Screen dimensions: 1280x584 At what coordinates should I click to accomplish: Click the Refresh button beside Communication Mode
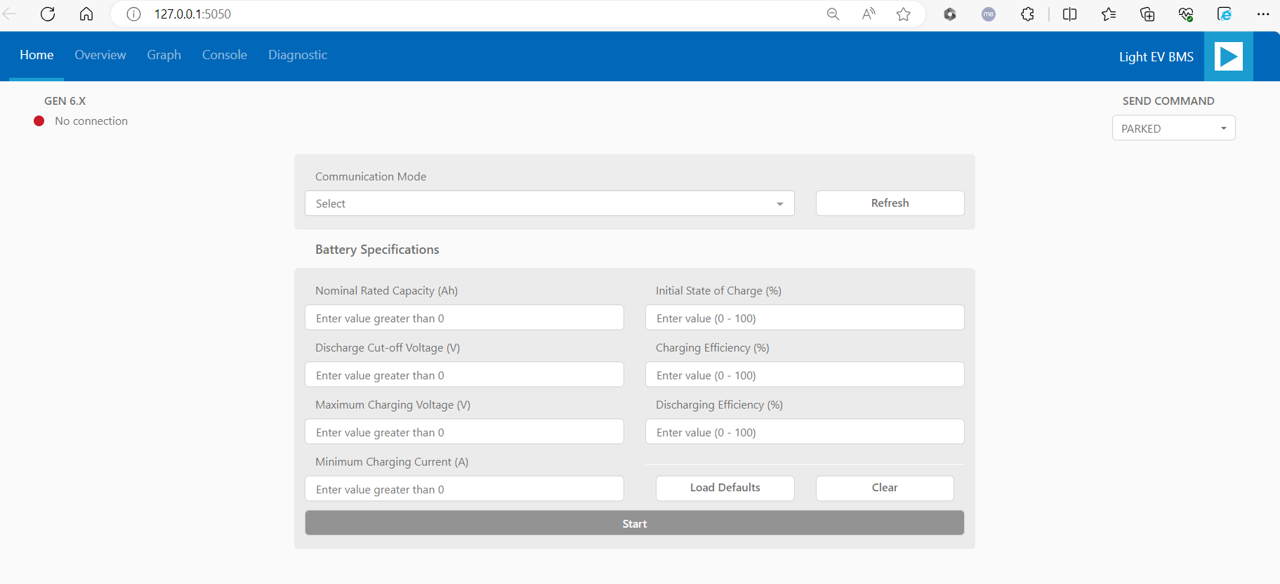(x=889, y=203)
